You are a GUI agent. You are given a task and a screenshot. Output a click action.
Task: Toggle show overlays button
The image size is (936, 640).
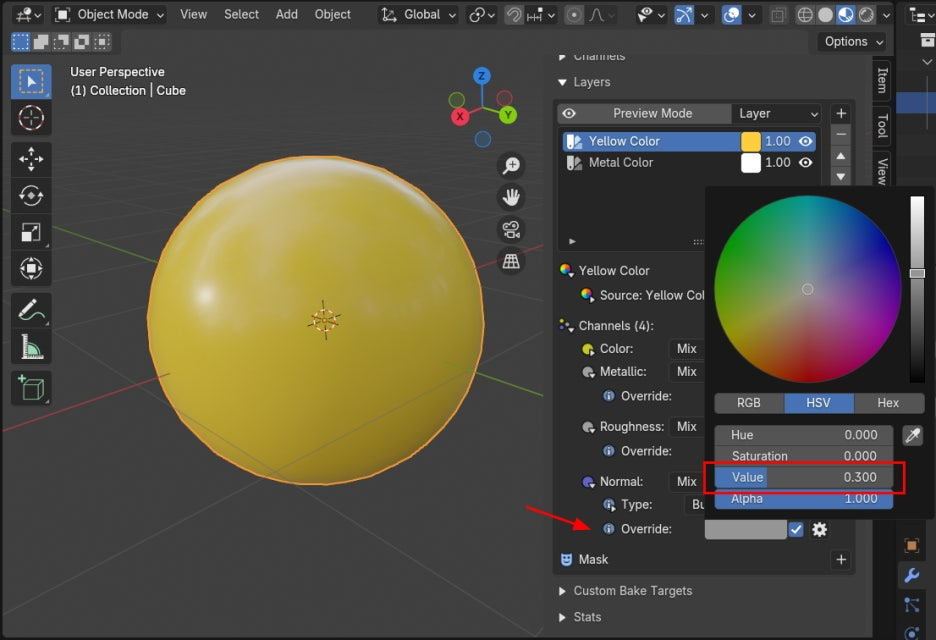click(x=731, y=15)
